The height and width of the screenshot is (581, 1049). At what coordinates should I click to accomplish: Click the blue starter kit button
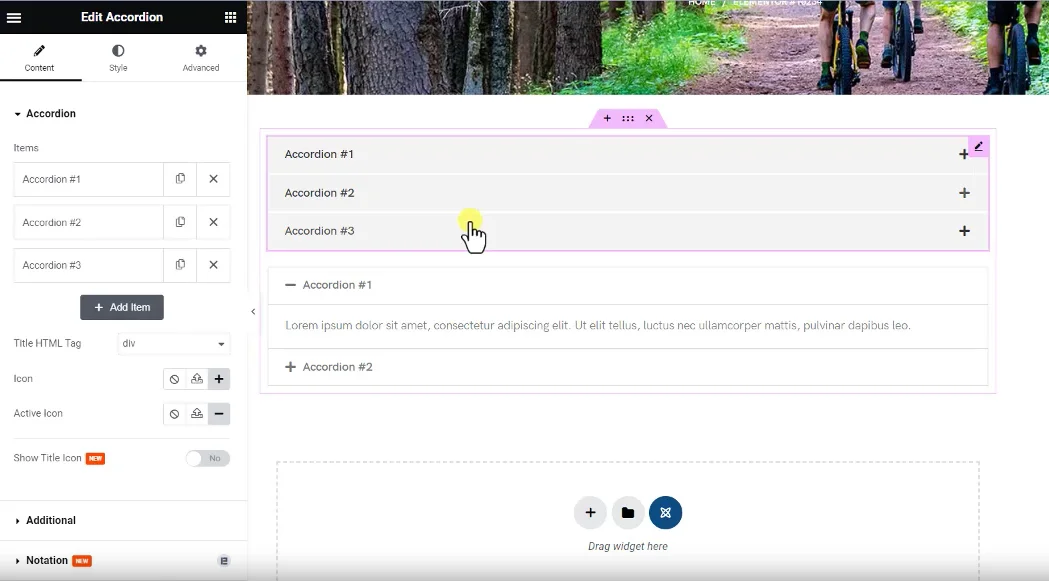pyautogui.click(x=665, y=513)
